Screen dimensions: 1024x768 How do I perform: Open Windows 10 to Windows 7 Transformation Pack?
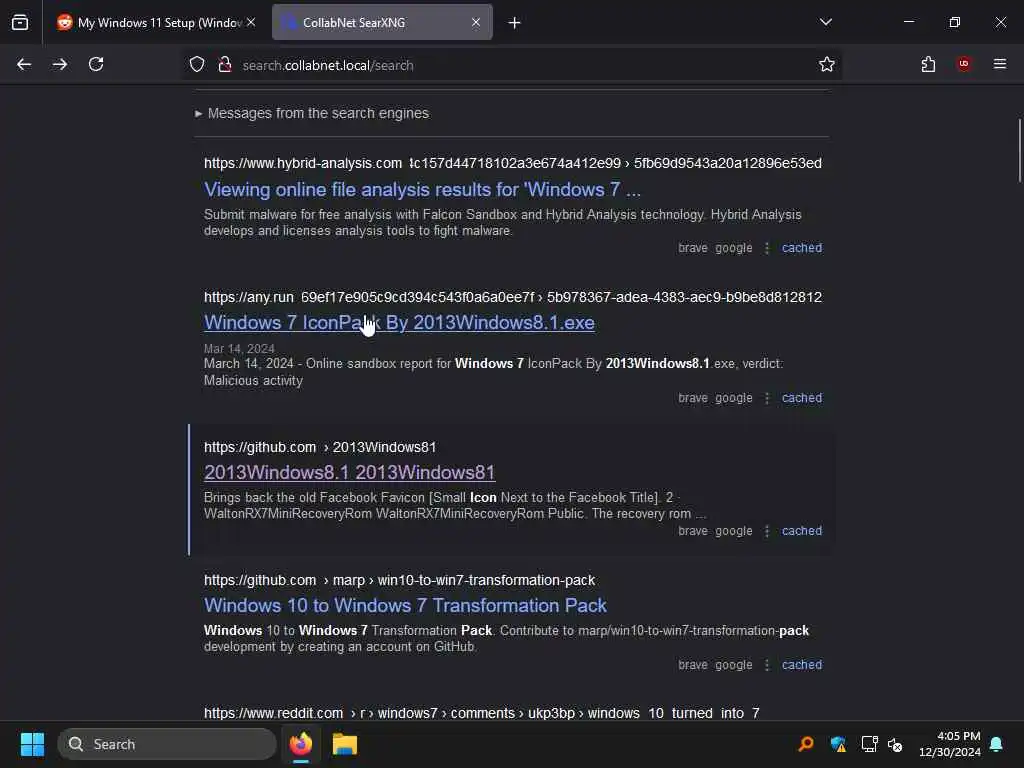[405, 605]
